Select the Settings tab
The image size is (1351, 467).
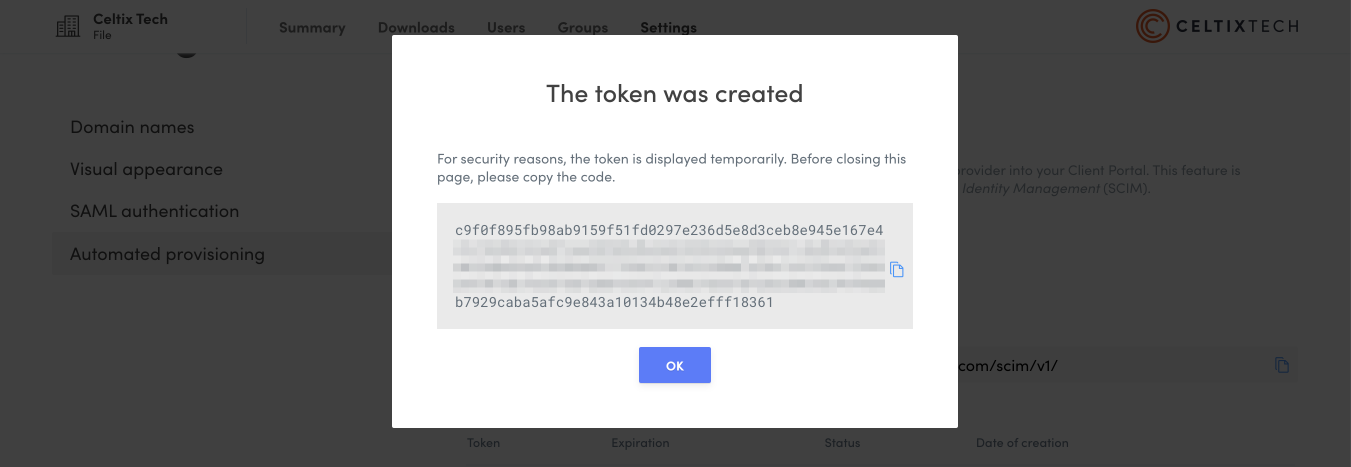[x=668, y=28]
